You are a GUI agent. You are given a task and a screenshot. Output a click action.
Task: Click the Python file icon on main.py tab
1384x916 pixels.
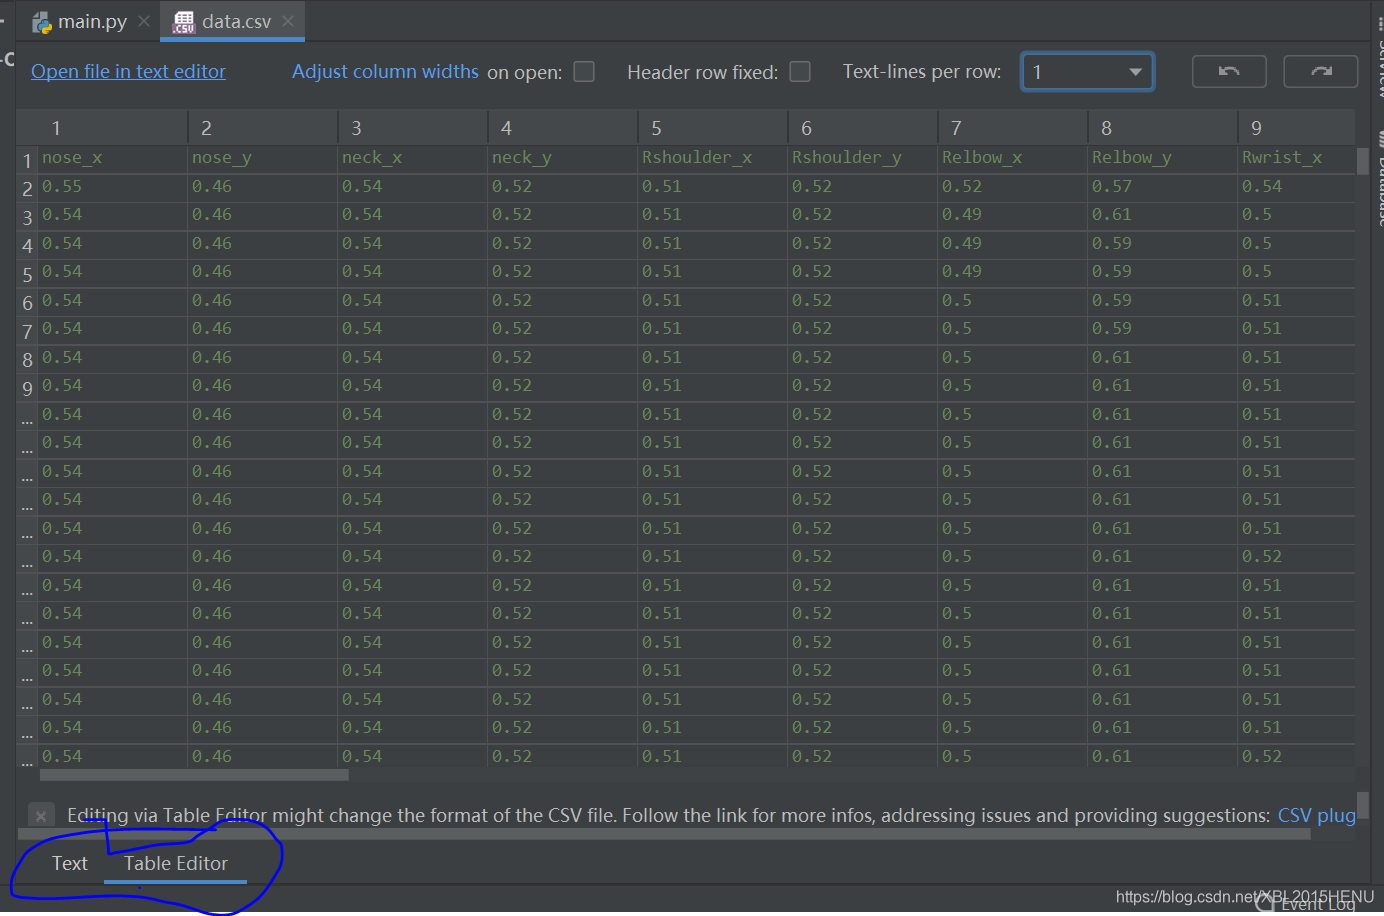coord(41,22)
